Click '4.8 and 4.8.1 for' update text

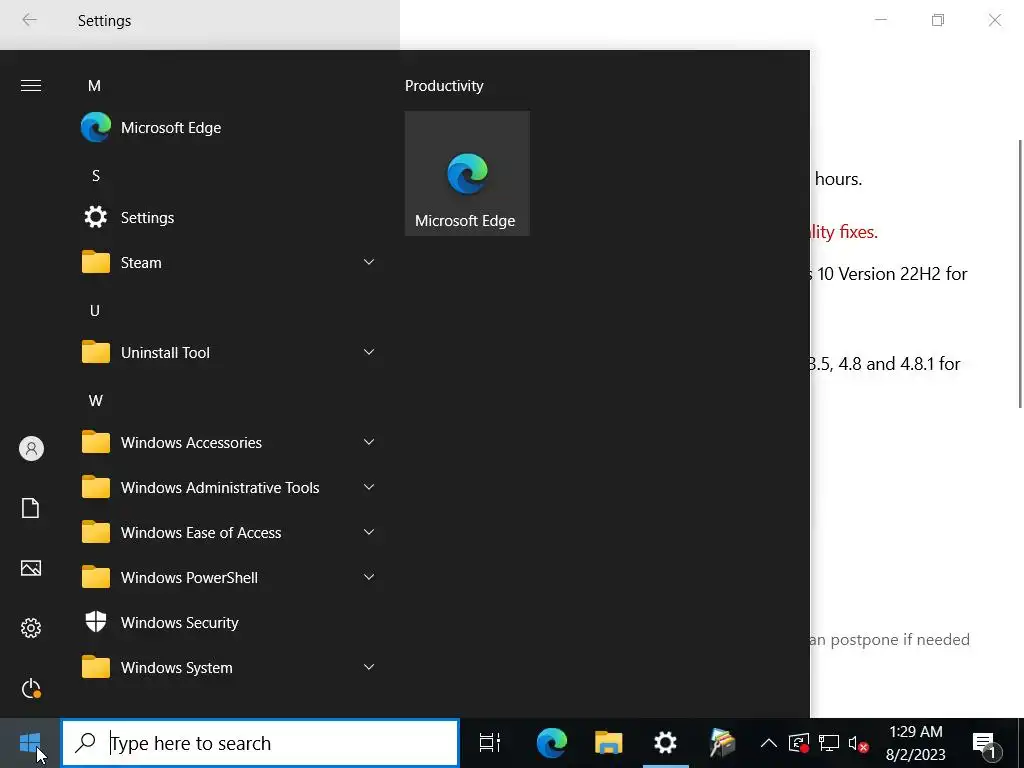click(x=899, y=364)
